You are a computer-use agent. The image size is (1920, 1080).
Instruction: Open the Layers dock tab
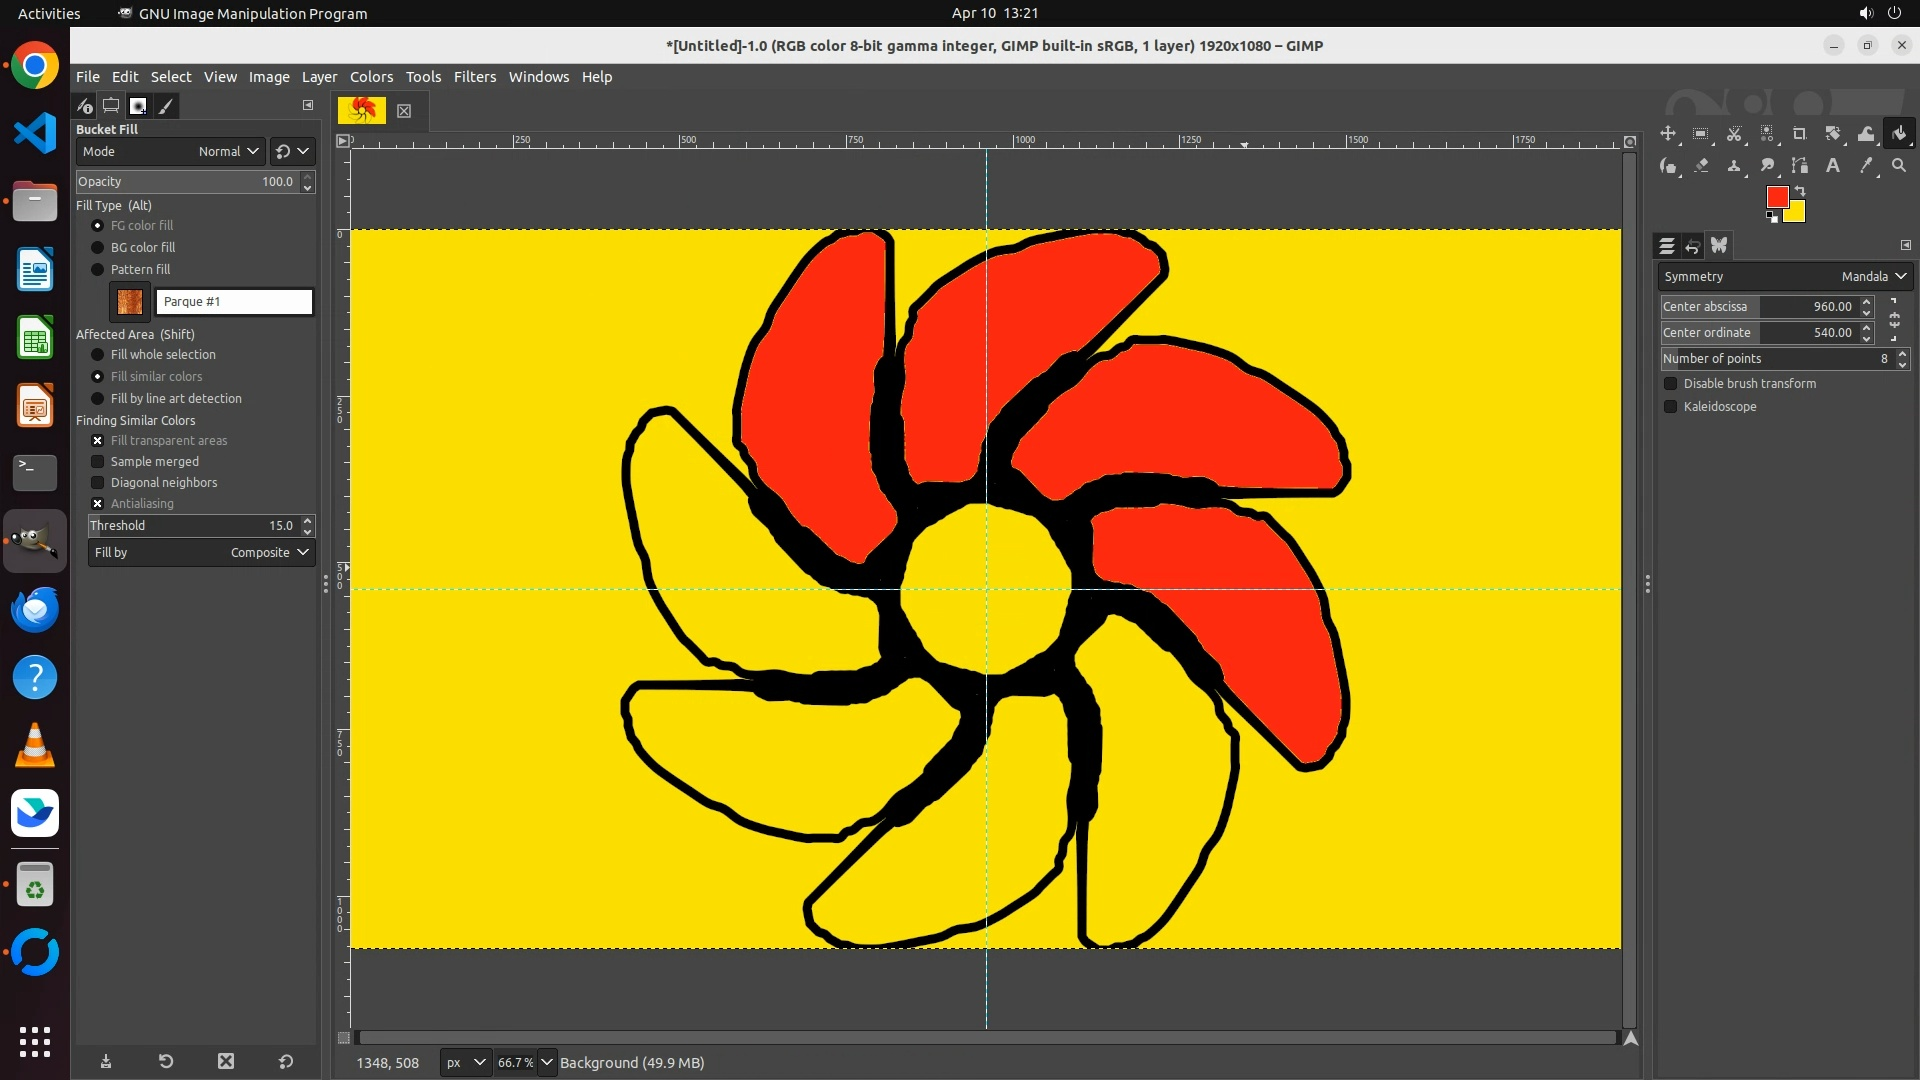click(1666, 245)
